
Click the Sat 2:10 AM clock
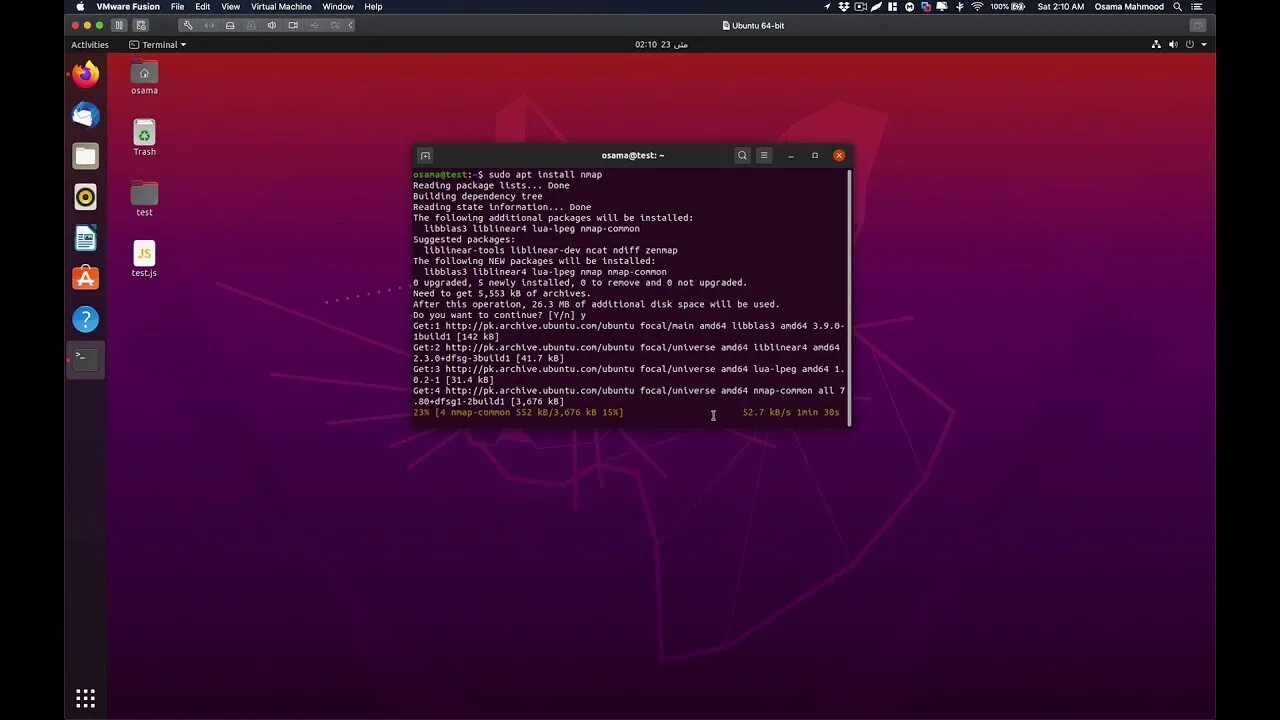(1061, 7)
